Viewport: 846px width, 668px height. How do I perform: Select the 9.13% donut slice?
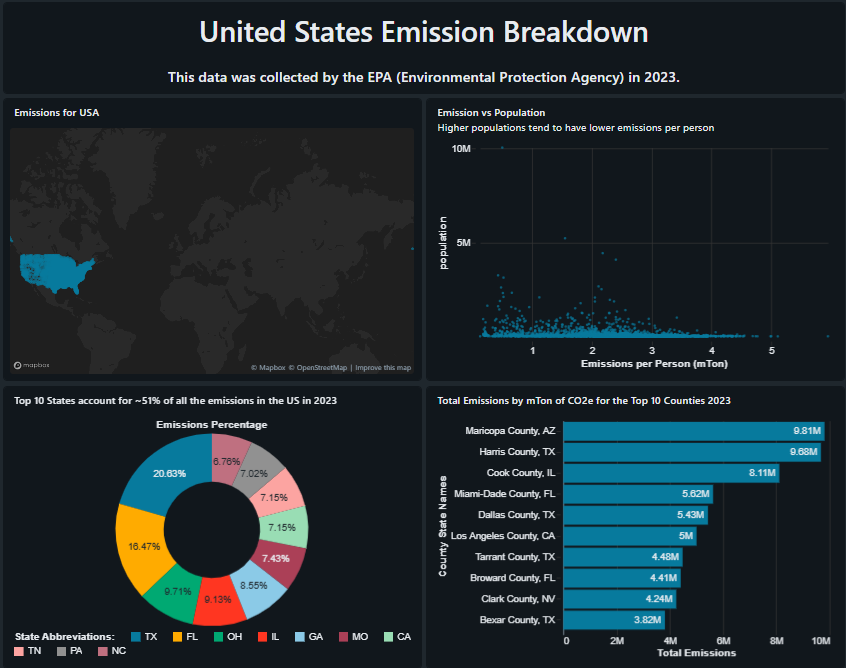point(218,600)
